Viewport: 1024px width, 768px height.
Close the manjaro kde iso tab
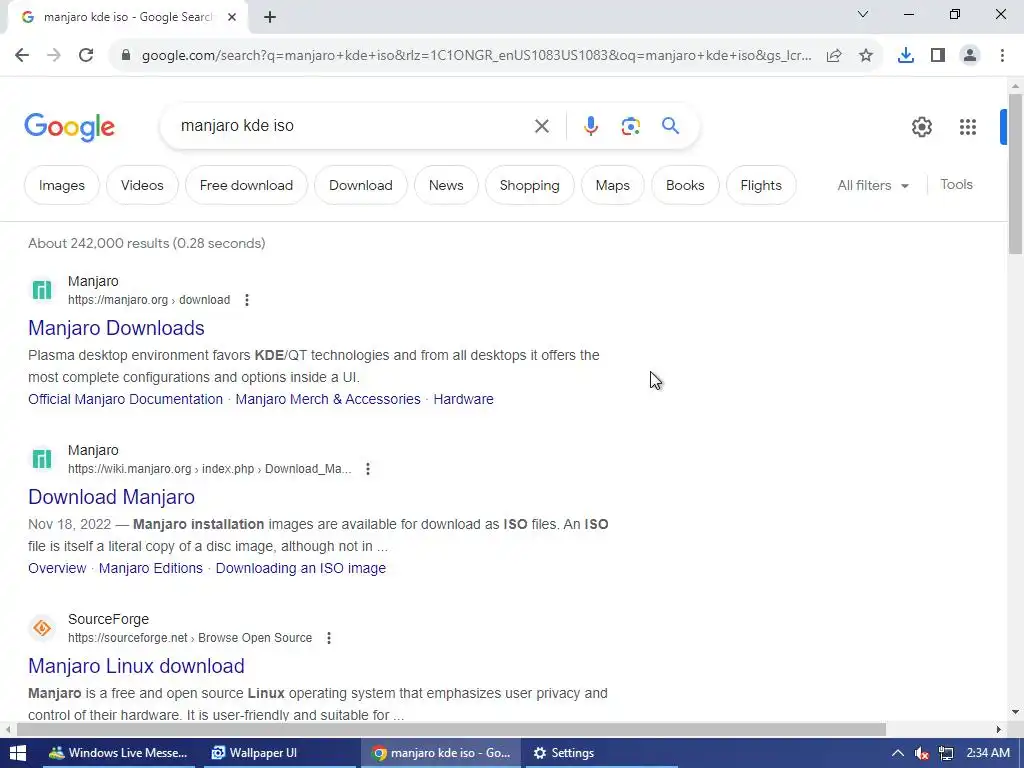point(232,18)
